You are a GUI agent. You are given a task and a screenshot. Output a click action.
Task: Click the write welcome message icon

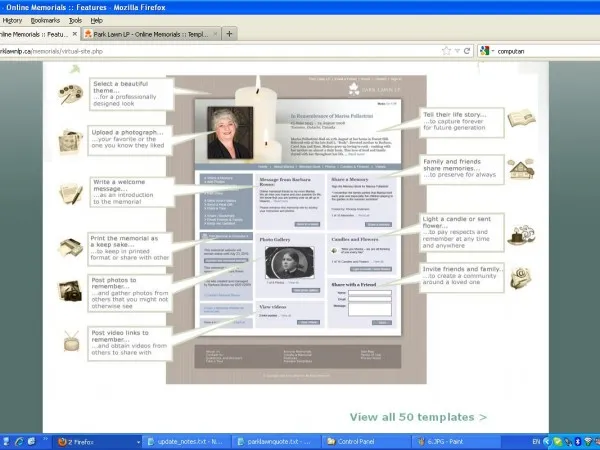pyautogui.click(x=72, y=191)
